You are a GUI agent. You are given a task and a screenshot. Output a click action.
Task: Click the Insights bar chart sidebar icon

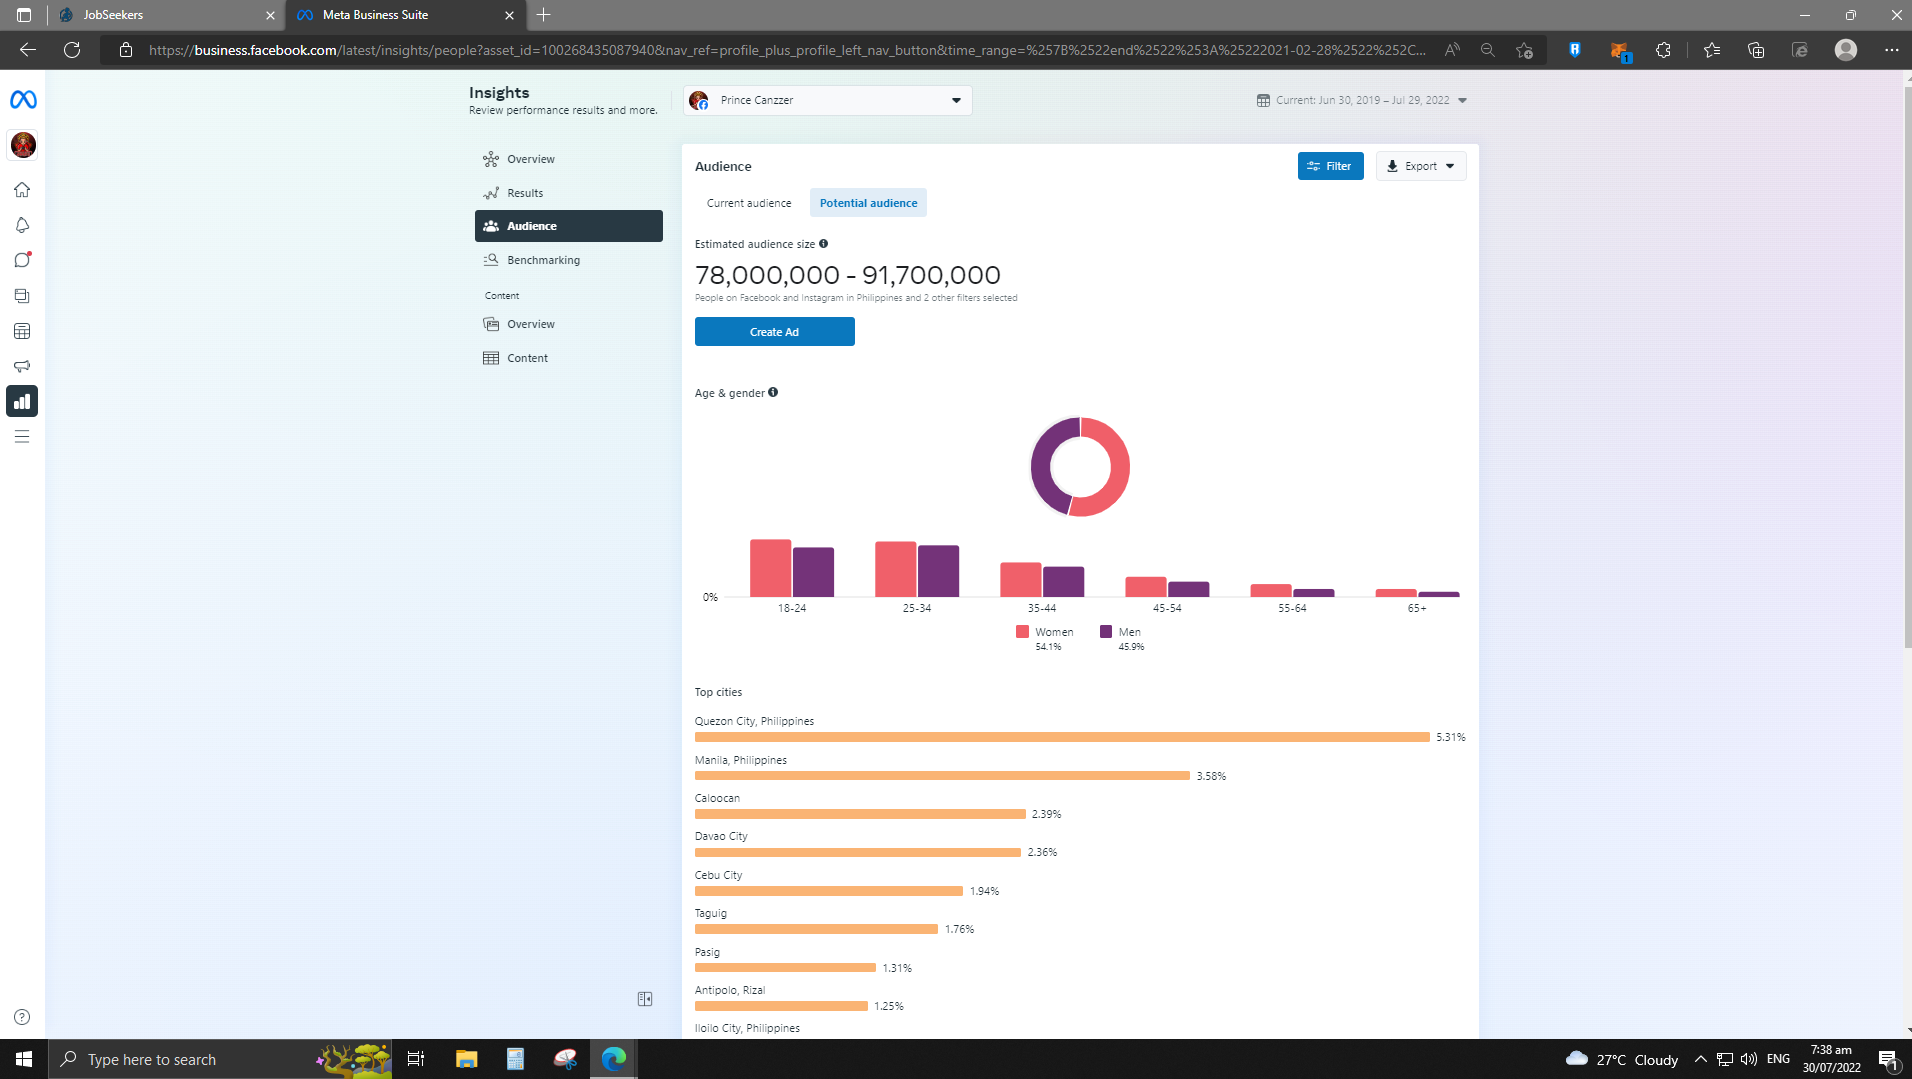22,401
